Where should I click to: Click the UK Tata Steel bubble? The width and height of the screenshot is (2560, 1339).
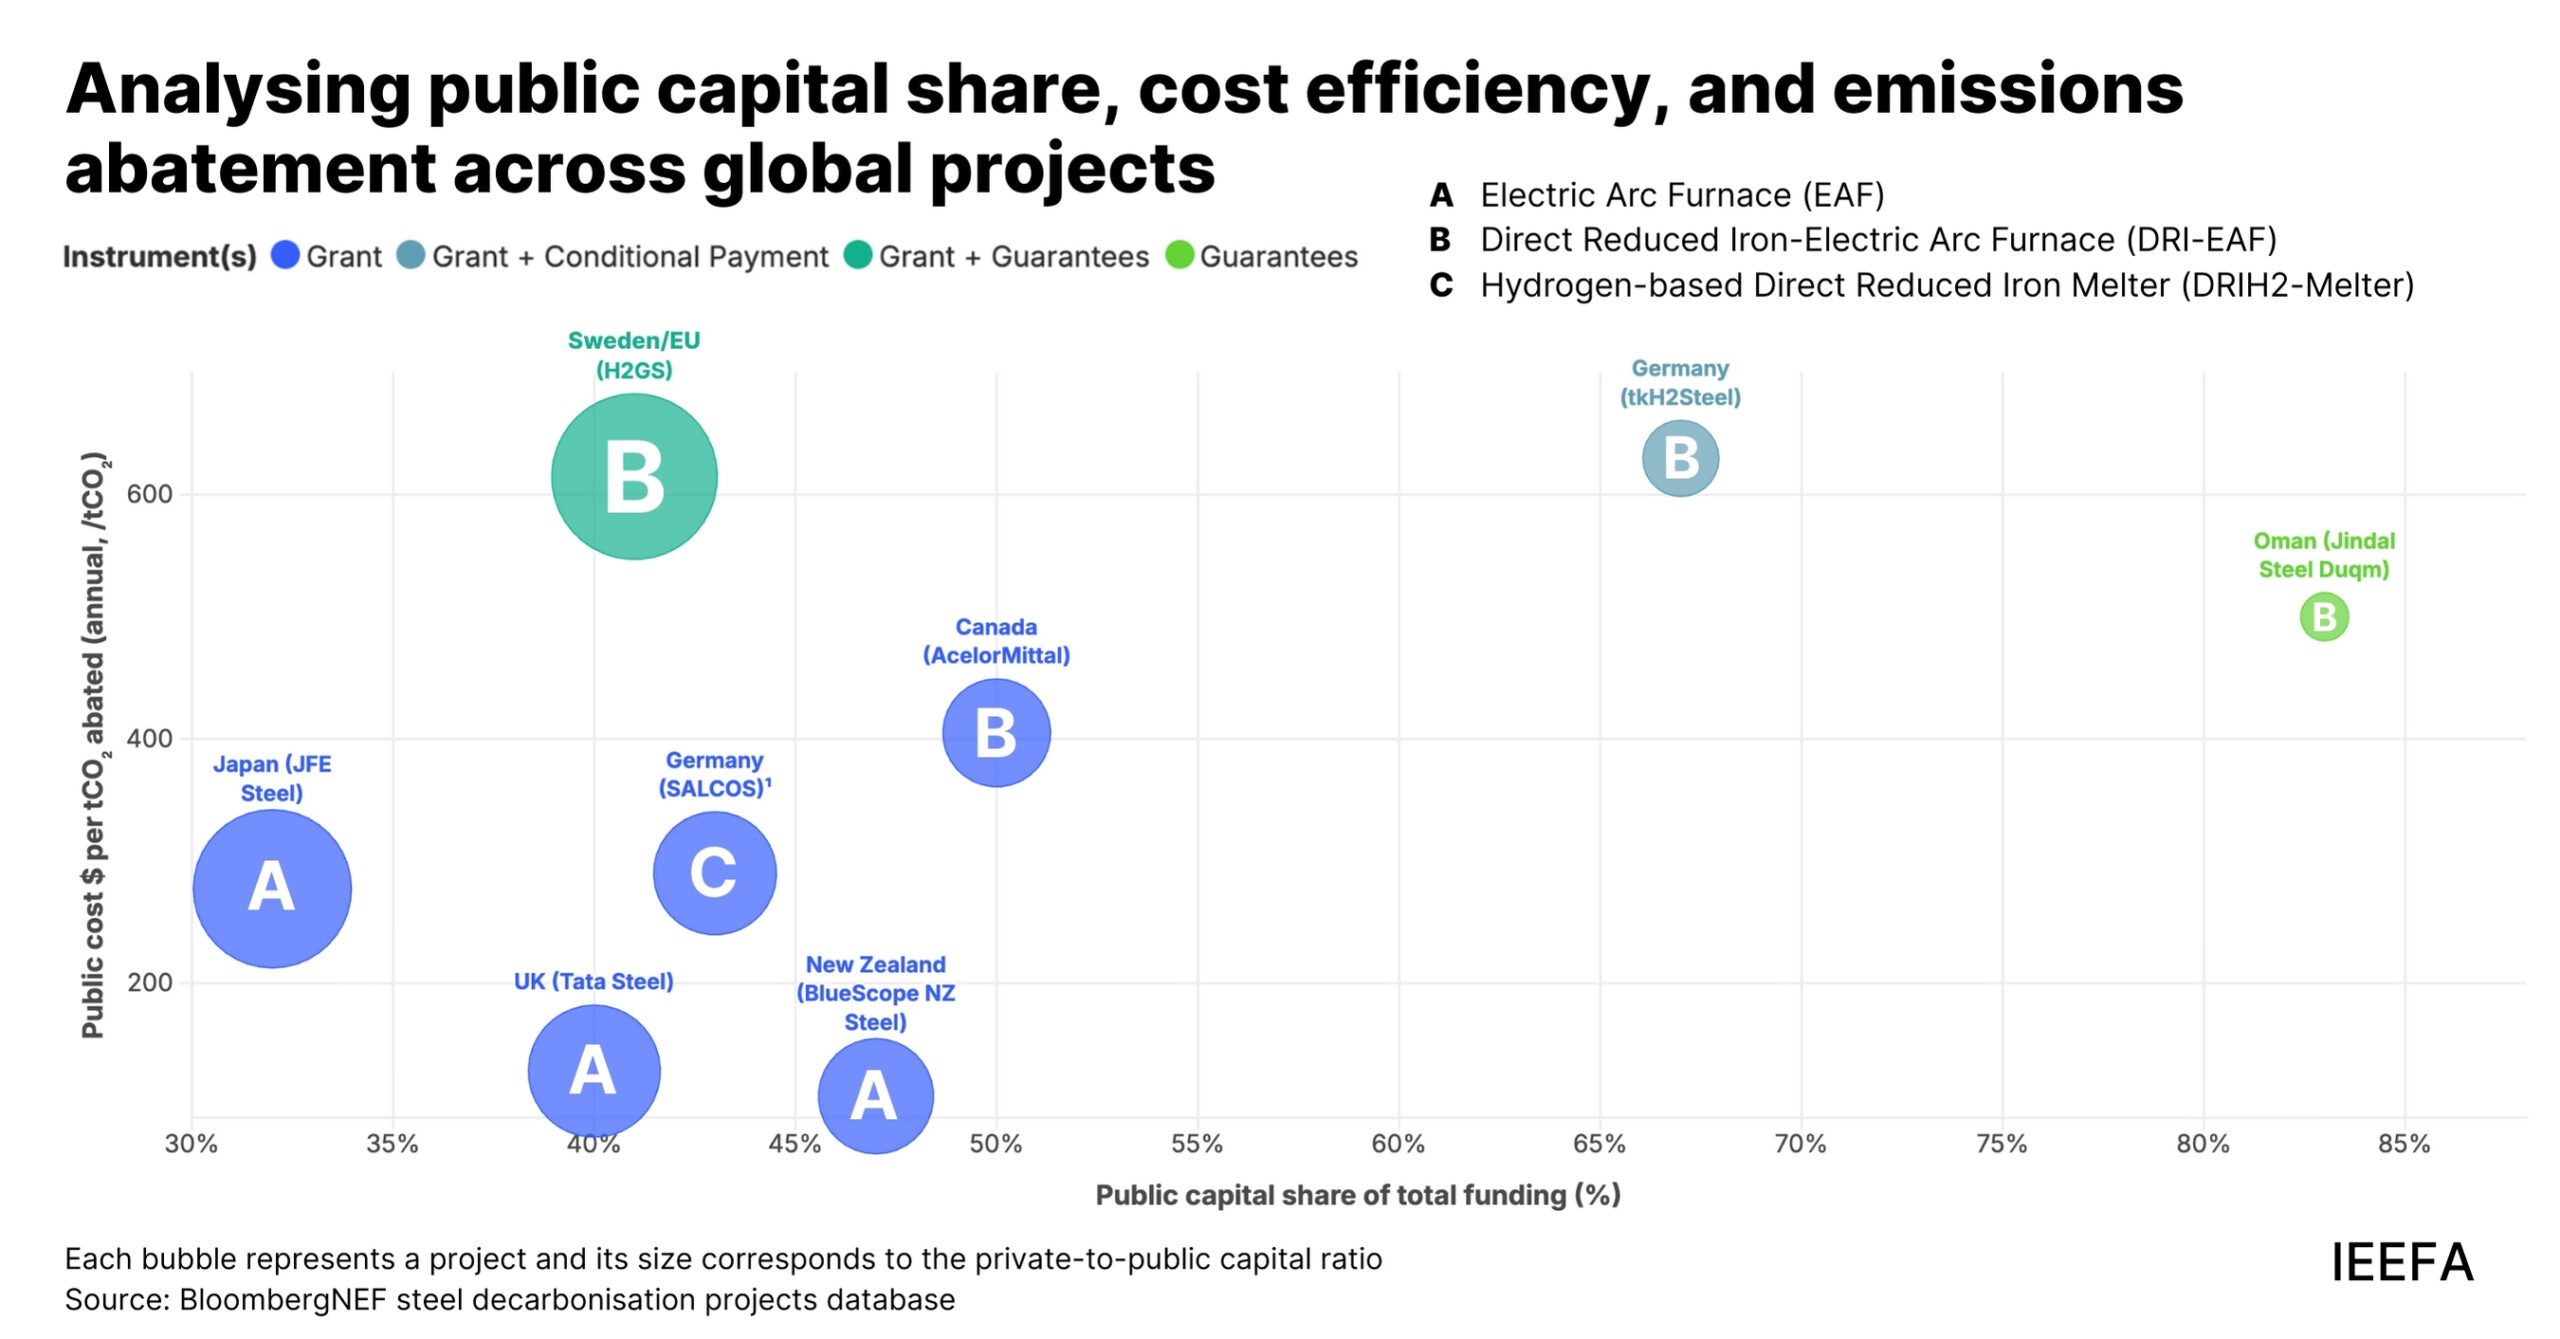[x=594, y=1071]
